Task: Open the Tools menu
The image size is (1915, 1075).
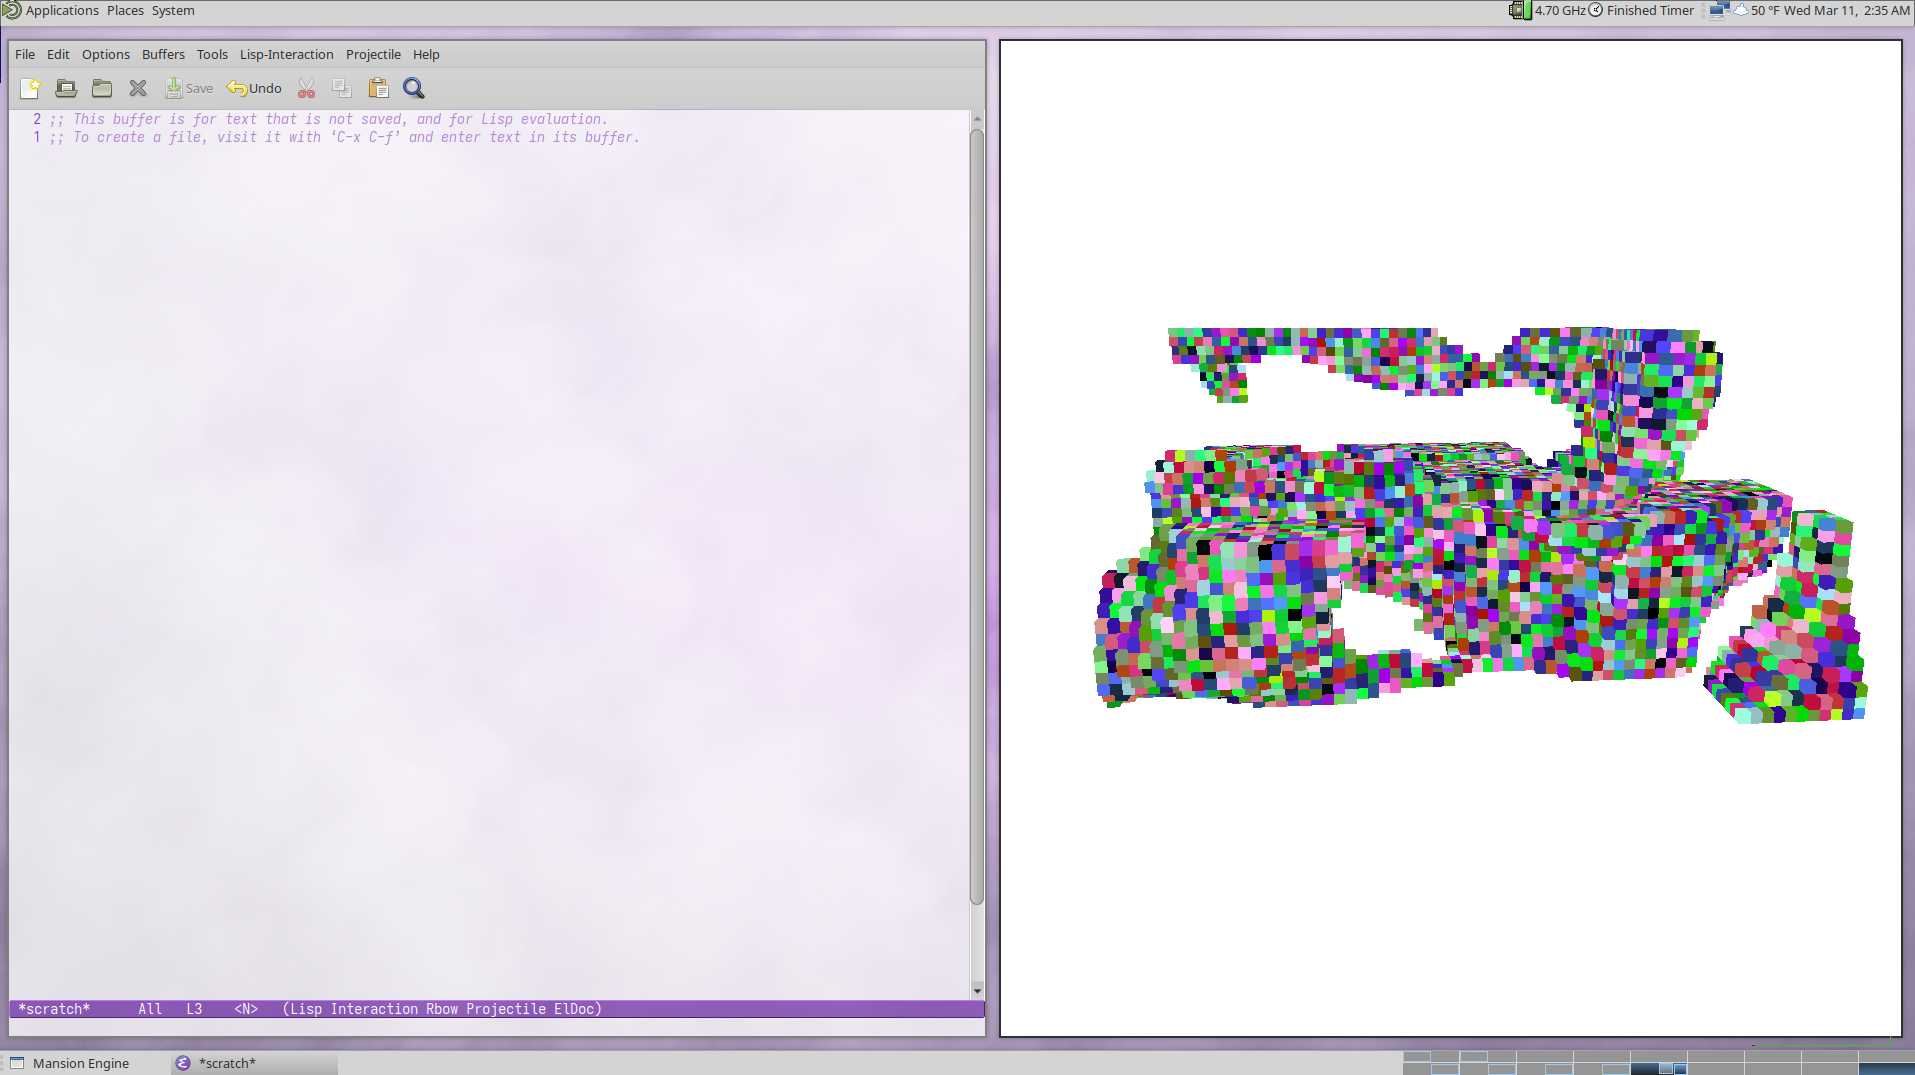Action: [x=212, y=55]
